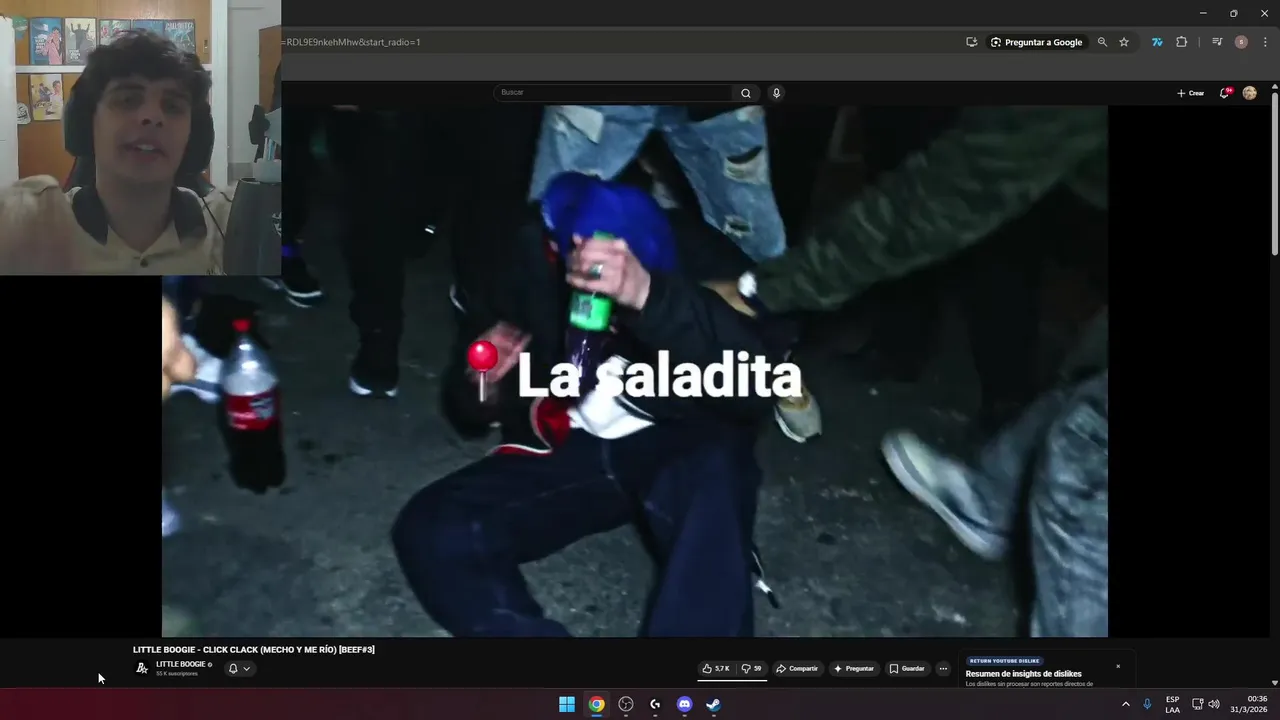Viewport: 1280px width, 720px height.
Task: Click the Guardar save button
Action: click(907, 669)
